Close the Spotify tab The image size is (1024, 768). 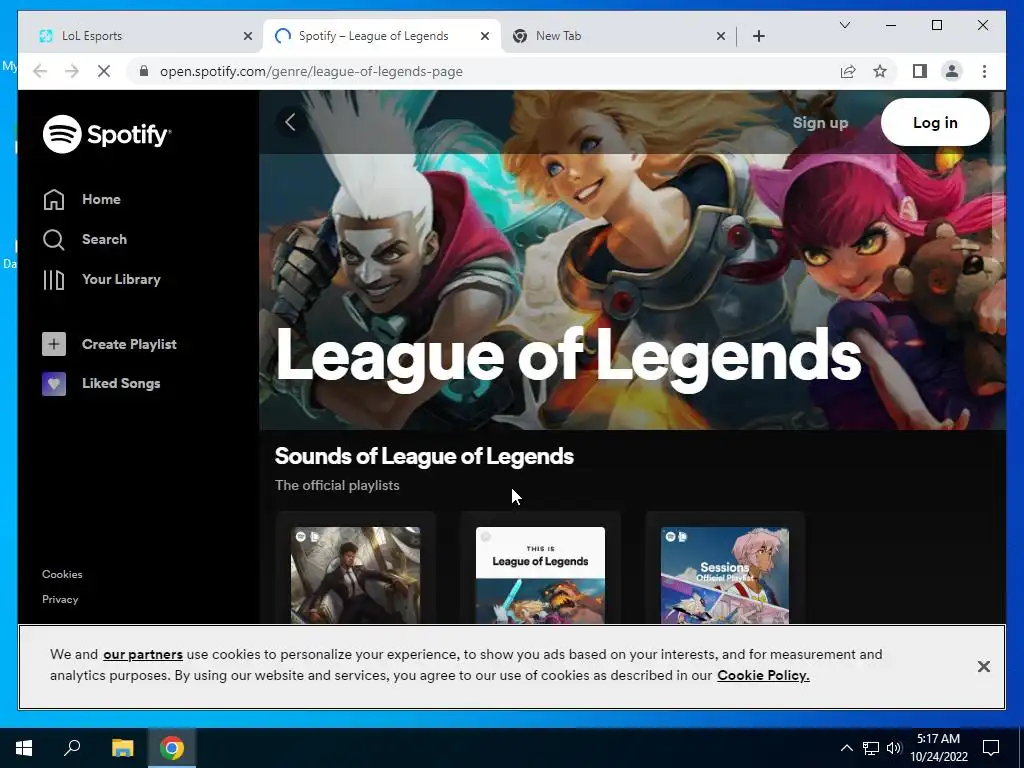[x=485, y=36]
